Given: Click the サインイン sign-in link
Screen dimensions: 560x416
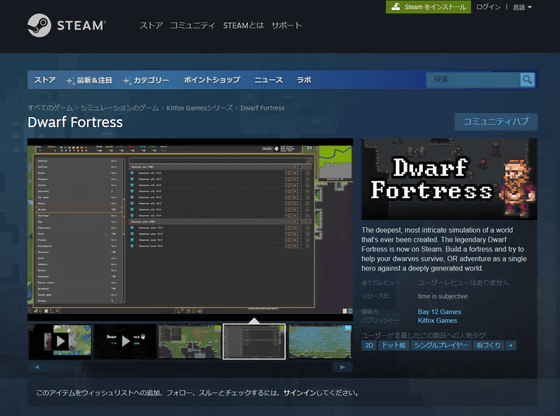Looking at the screenshot, I should (x=300, y=393).
